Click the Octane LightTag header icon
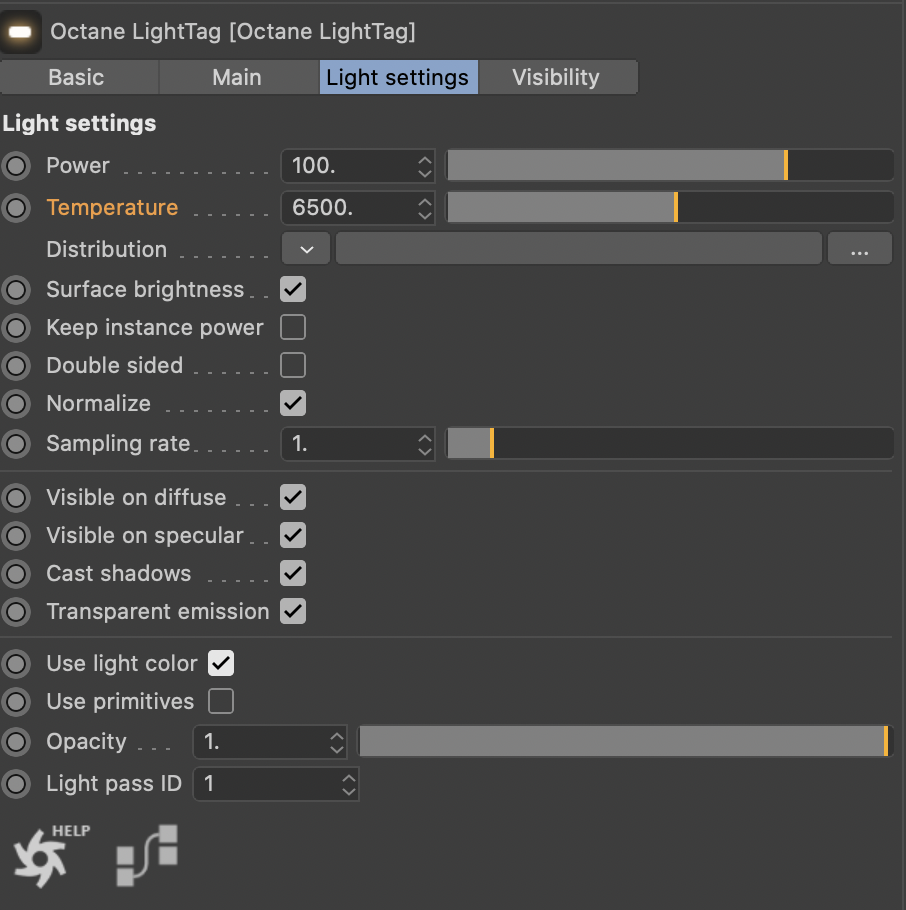This screenshot has width=906, height=910. point(20,31)
